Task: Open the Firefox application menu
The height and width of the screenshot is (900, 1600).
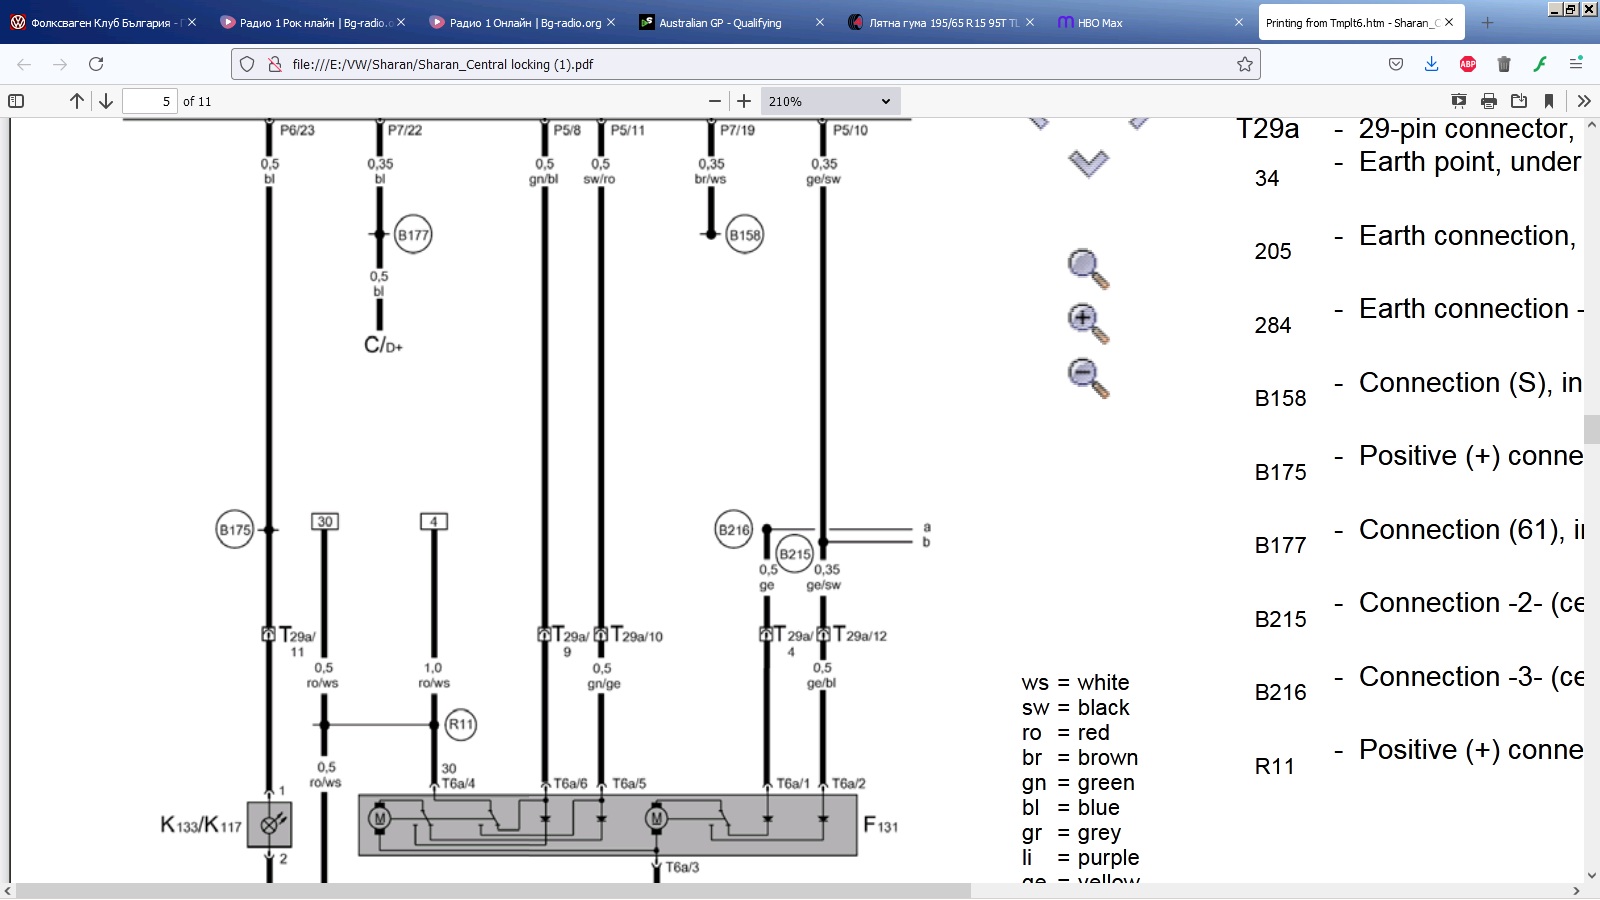Action: tap(1576, 64)
